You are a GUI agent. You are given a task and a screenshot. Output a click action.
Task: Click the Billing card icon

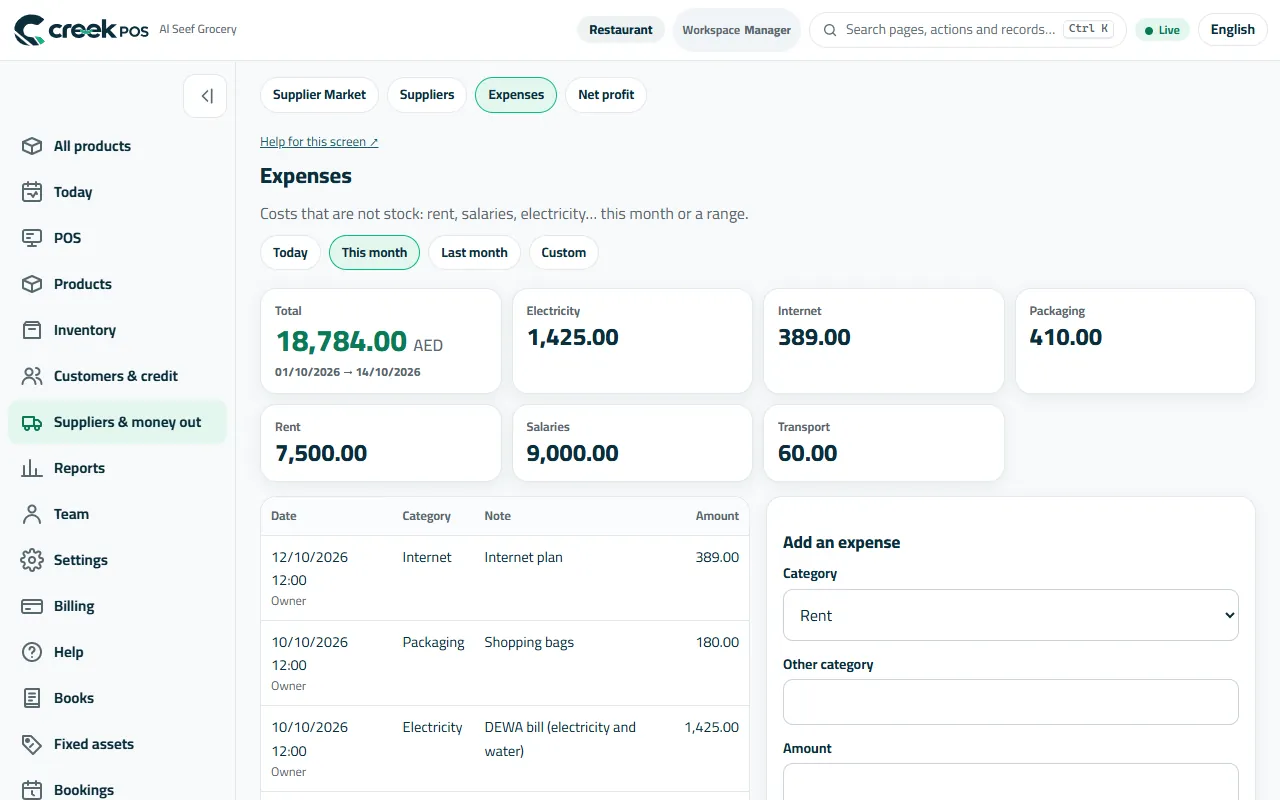coord(32,606)
